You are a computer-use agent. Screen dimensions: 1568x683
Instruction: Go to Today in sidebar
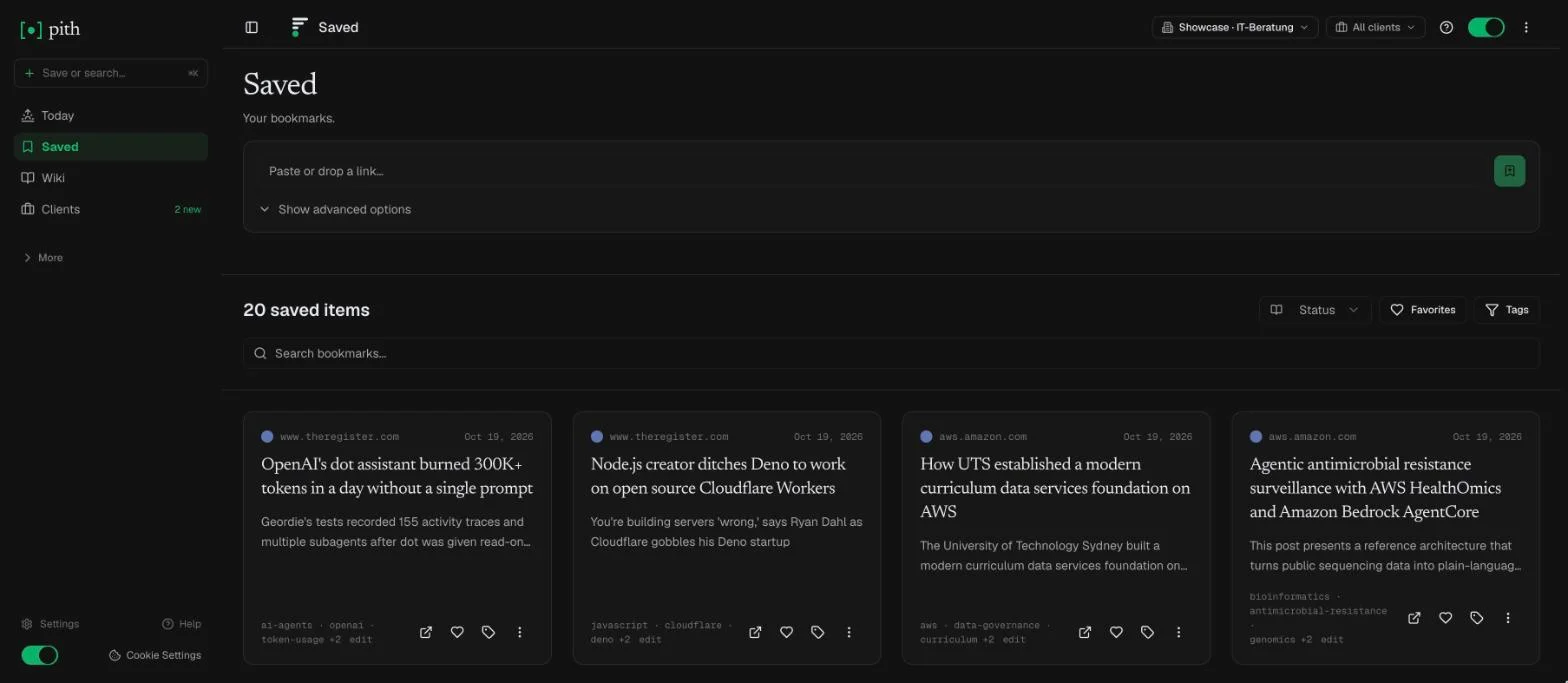[111, 115]
